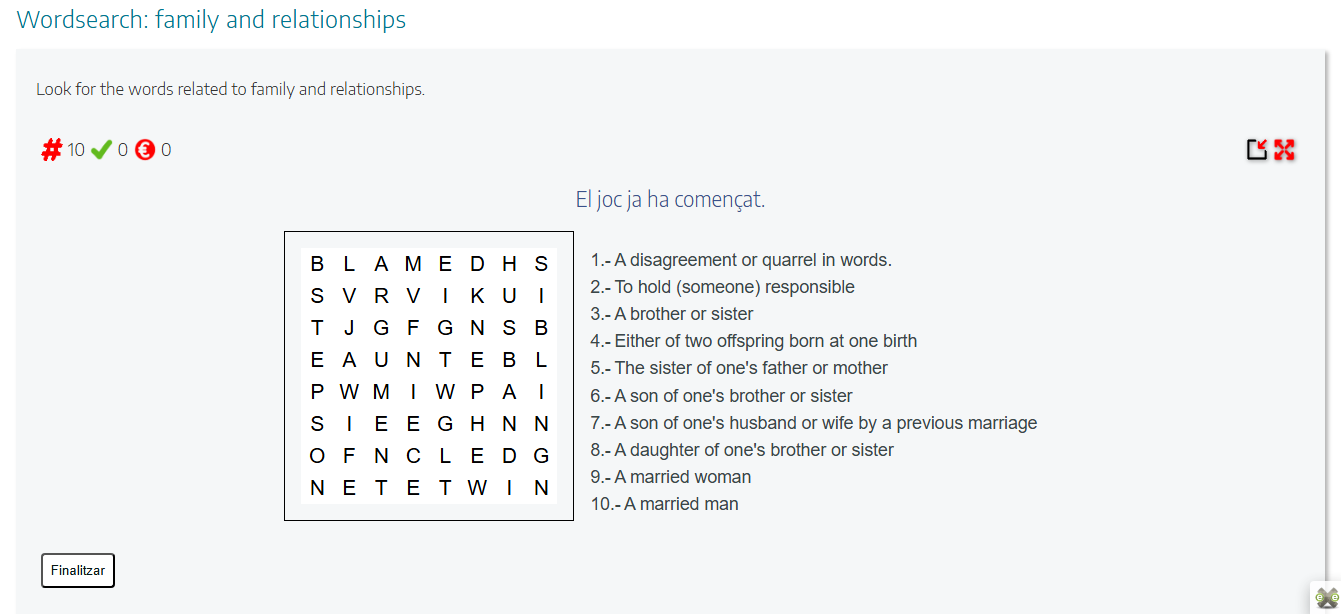
Task: Click the green checkmark hits icon
Action: 101,150
